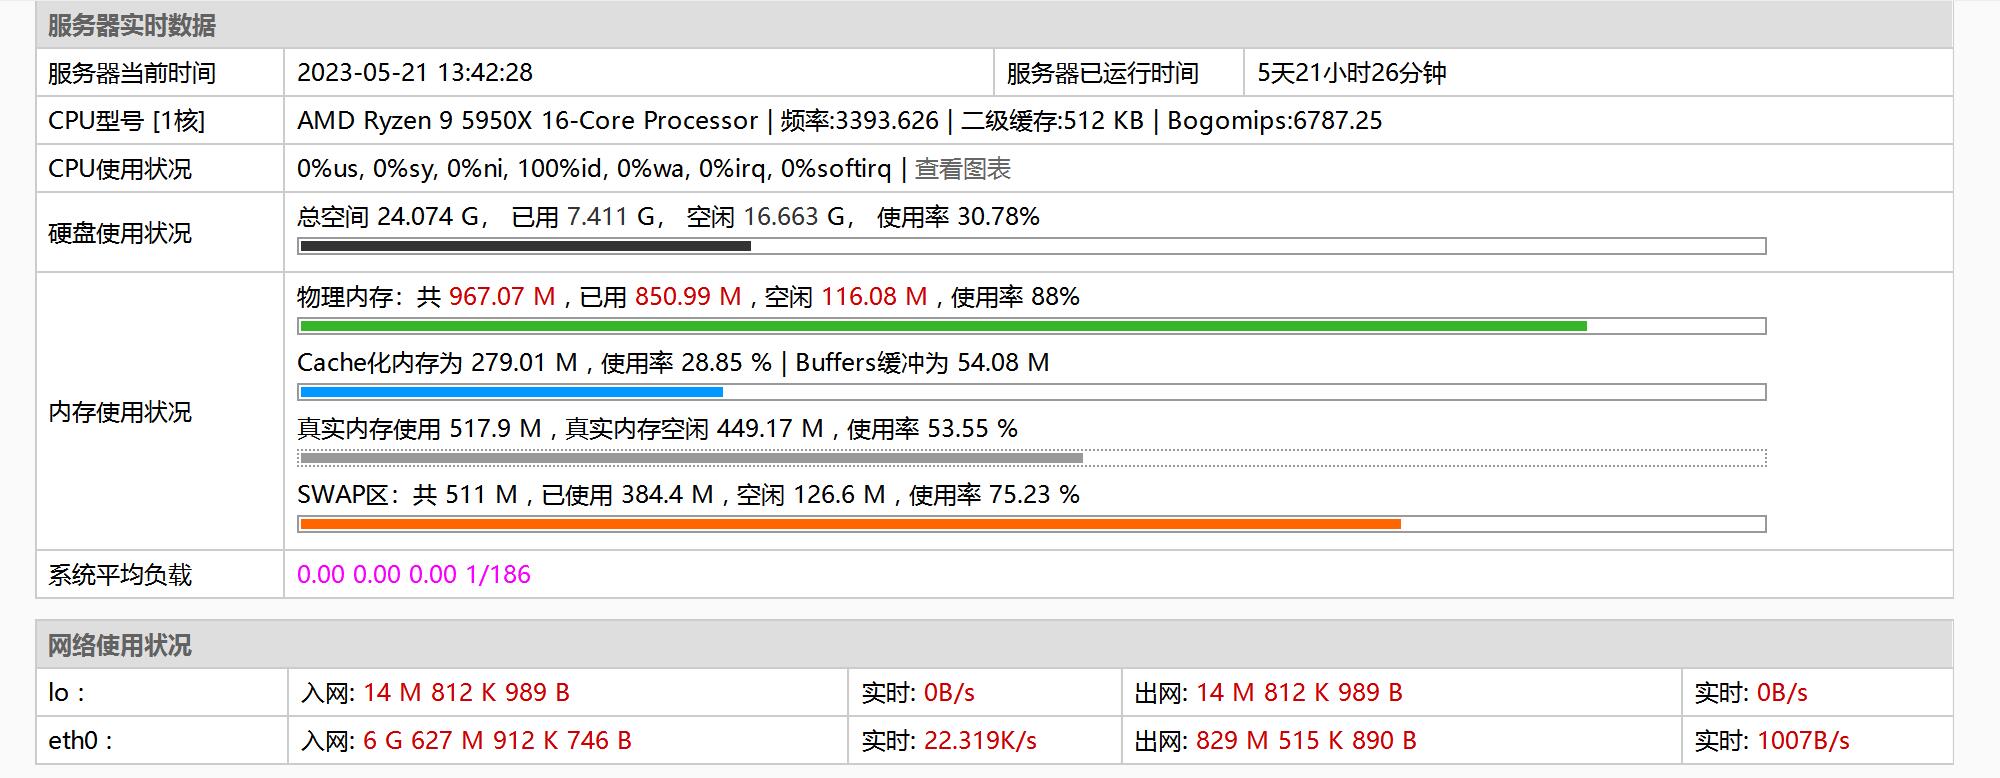The height and width of the screenshot is (778, 2000).
Task: Click the black disk usage progress bar
Action: pyautogui.click(x=525, y=246)
